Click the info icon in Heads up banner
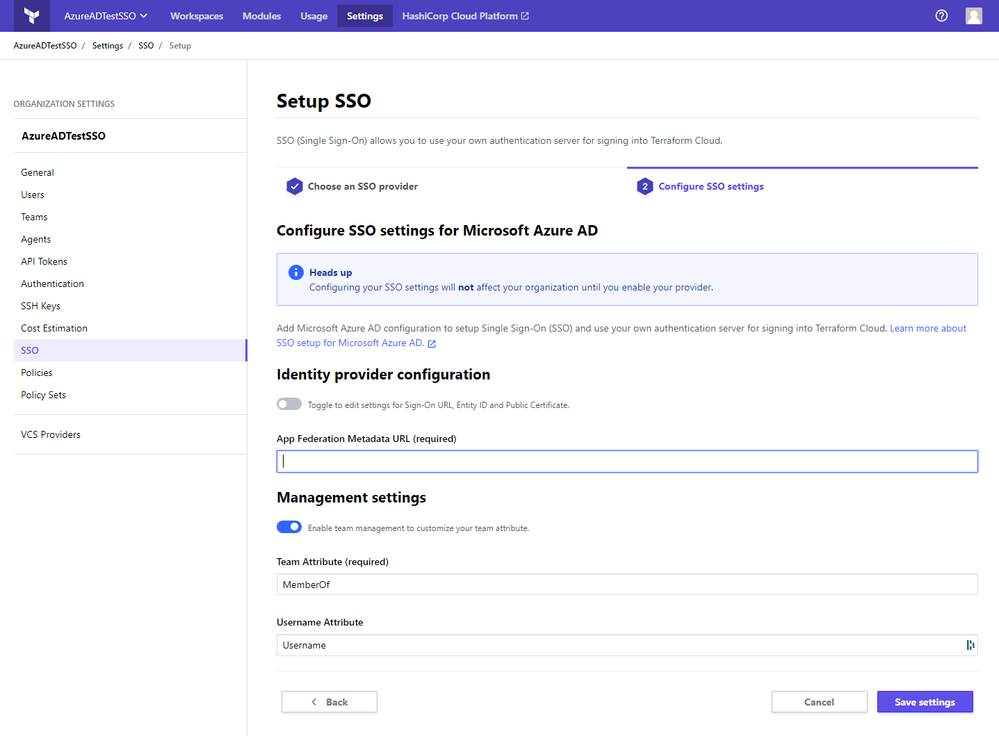This screenshot has height=736, width=999. click(296, 272)
